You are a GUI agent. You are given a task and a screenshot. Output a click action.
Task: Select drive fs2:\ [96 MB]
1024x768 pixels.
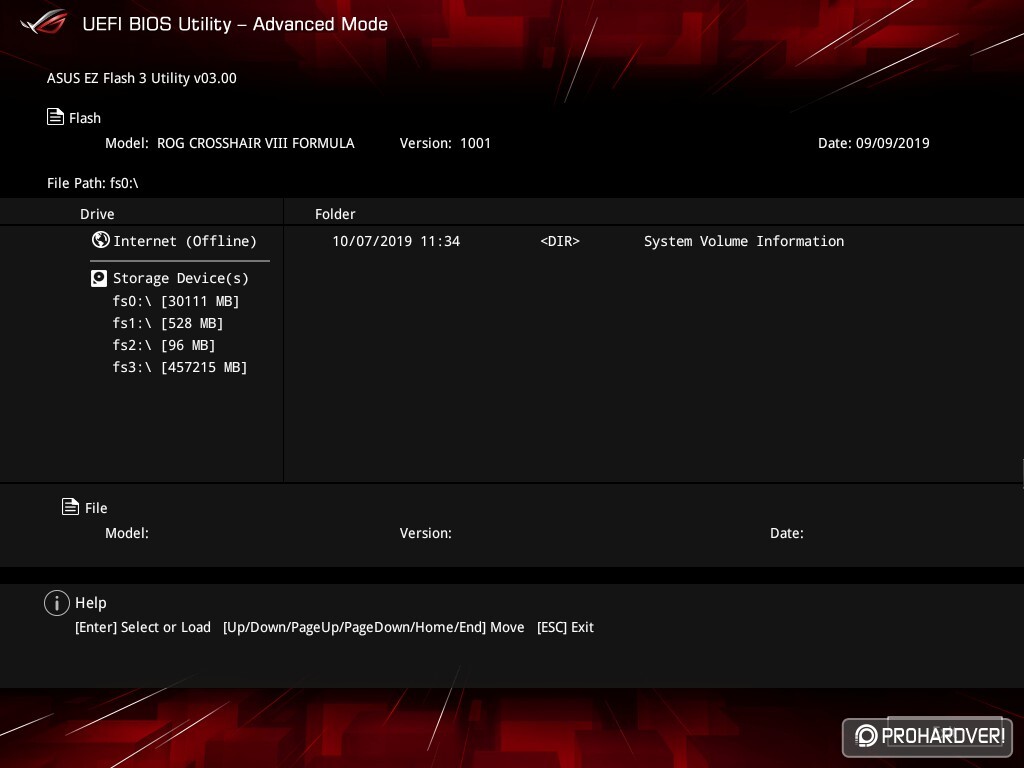click(164, 345)
